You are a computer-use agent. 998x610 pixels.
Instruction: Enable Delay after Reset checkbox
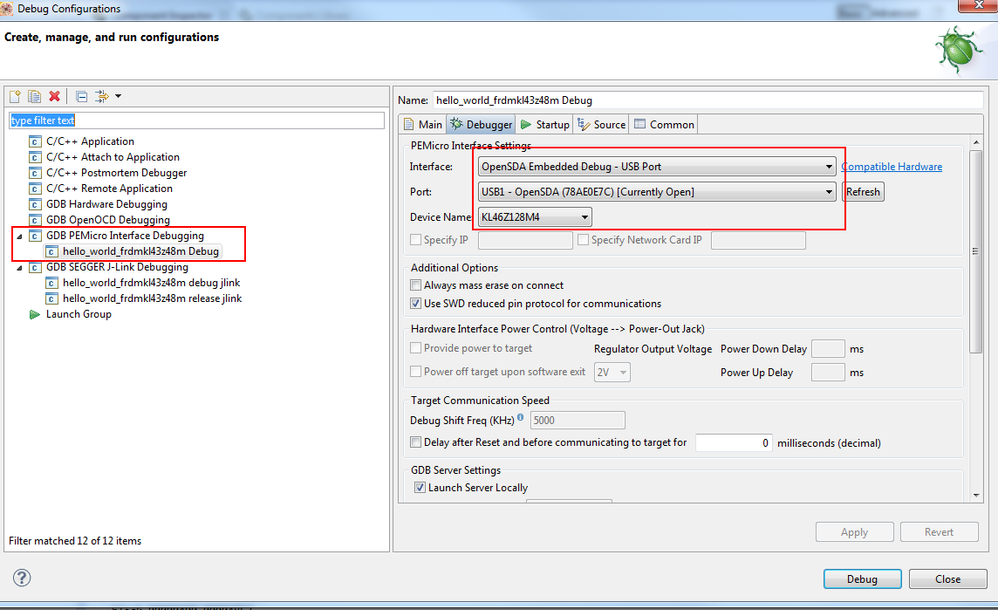click(x=416, y=441)
